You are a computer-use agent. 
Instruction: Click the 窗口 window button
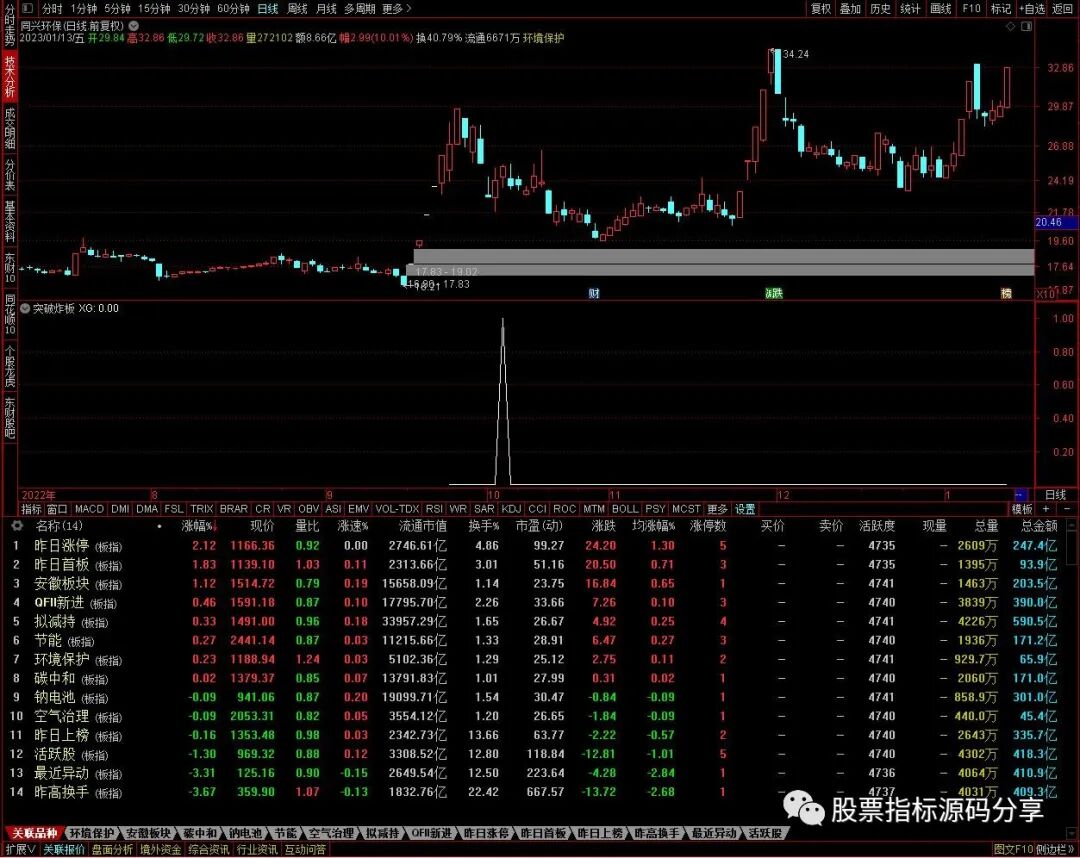click(x=56, y=509)
